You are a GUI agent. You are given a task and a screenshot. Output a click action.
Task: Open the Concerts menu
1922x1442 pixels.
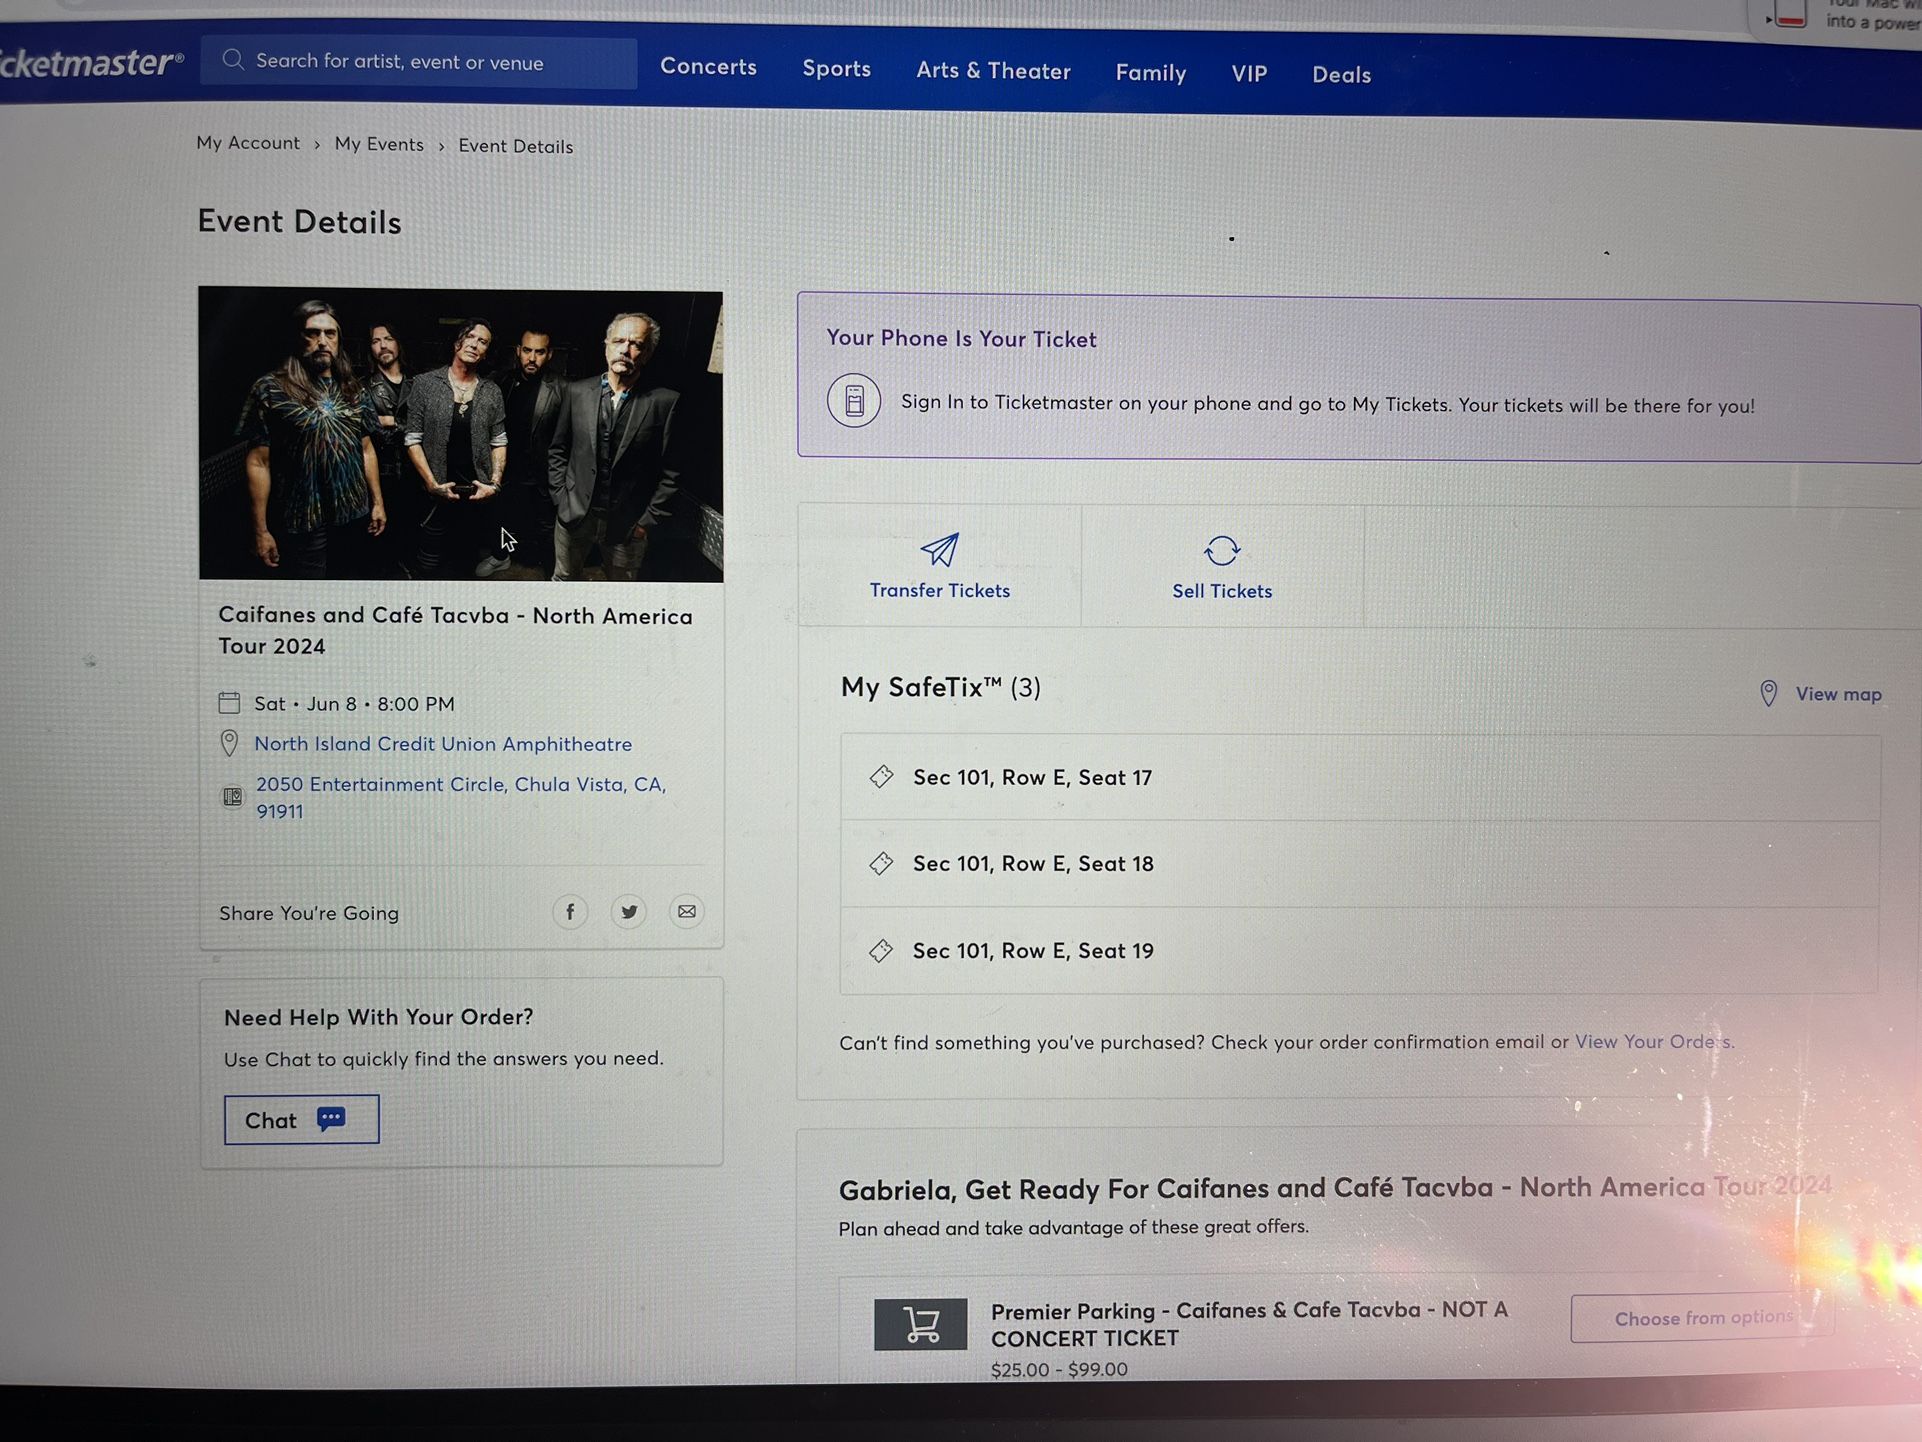pos(708,66)
